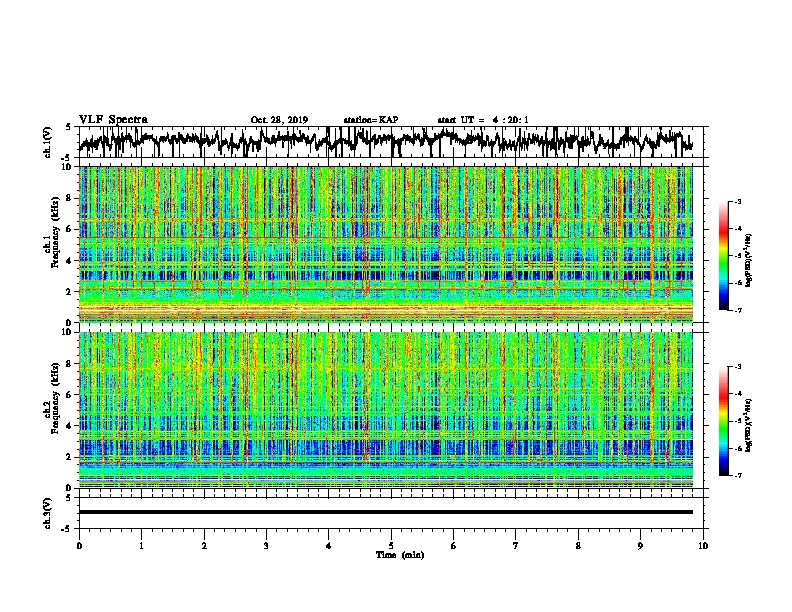Click the "Time (min)" x-axis label
Screen dimensions: 792x612
pyautogui.click(x=400, y=555)
